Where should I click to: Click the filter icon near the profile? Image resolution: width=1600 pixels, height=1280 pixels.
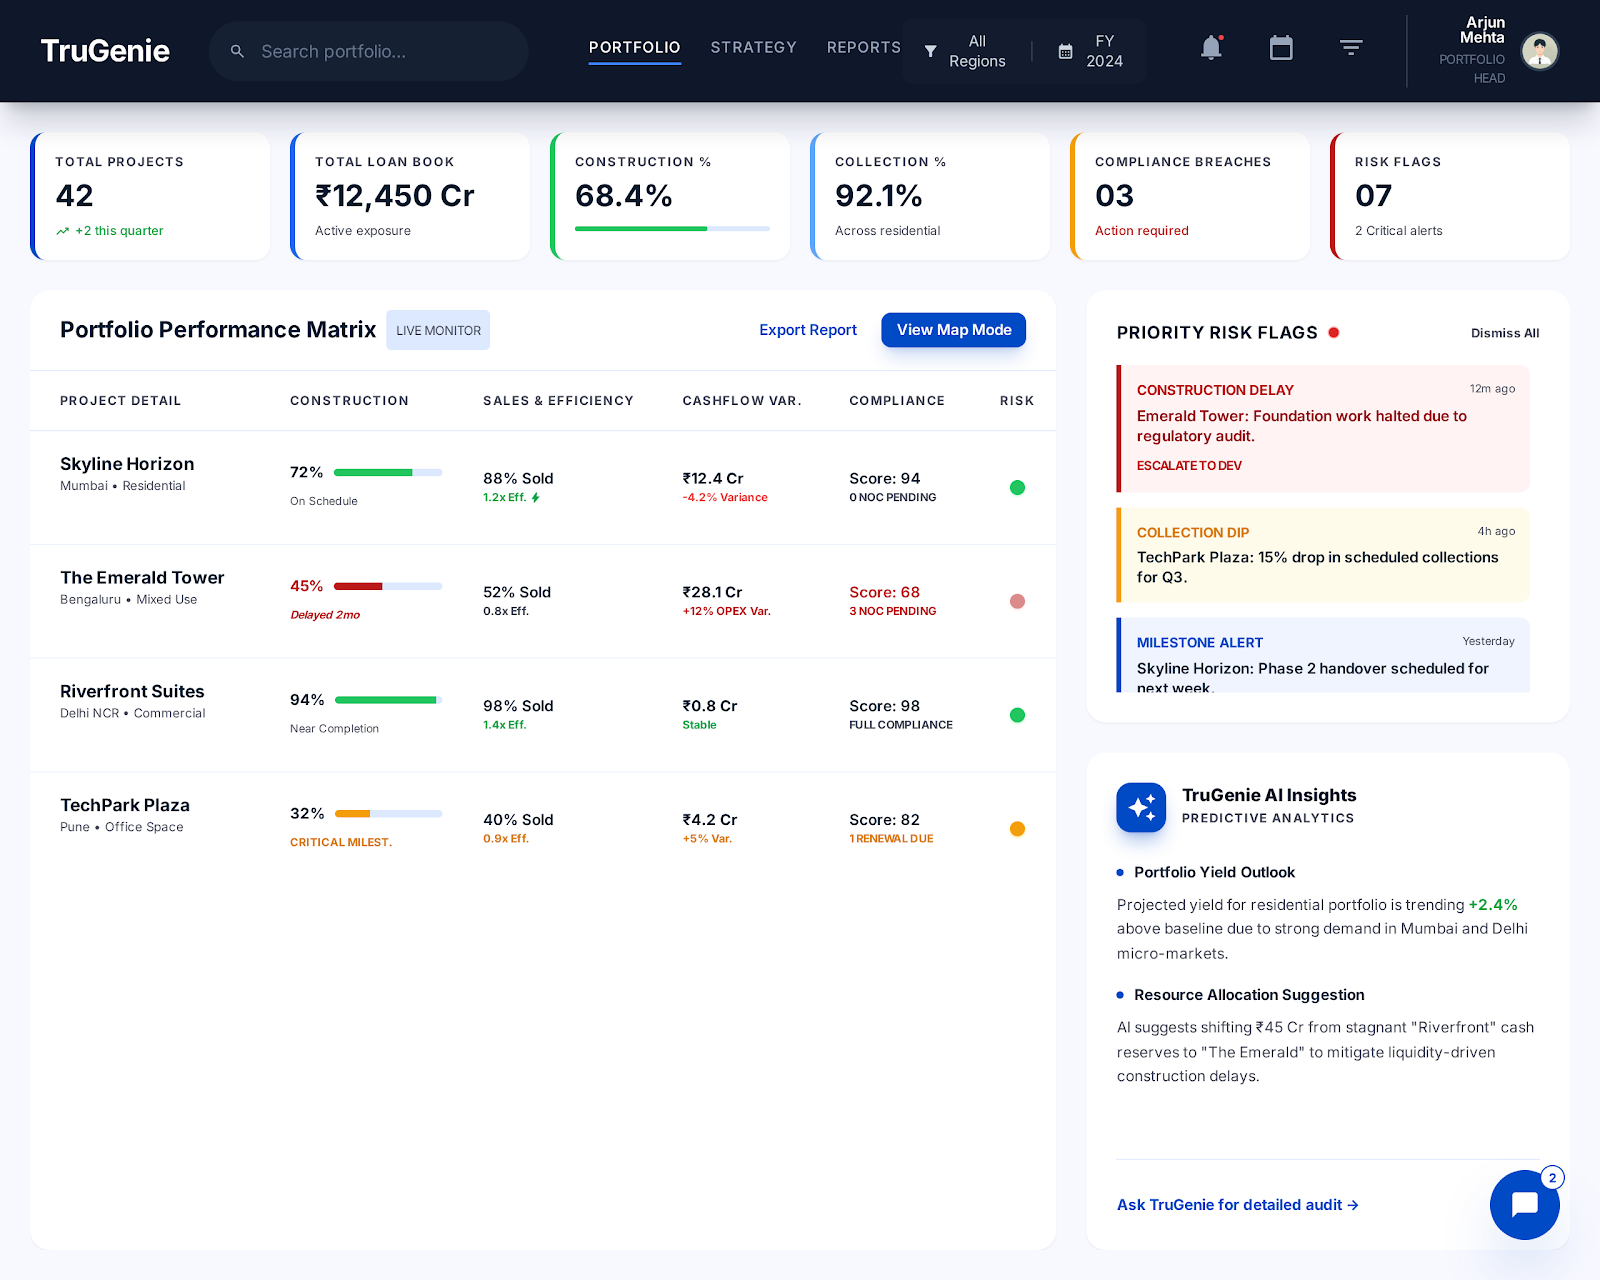tap(1351, 47)
